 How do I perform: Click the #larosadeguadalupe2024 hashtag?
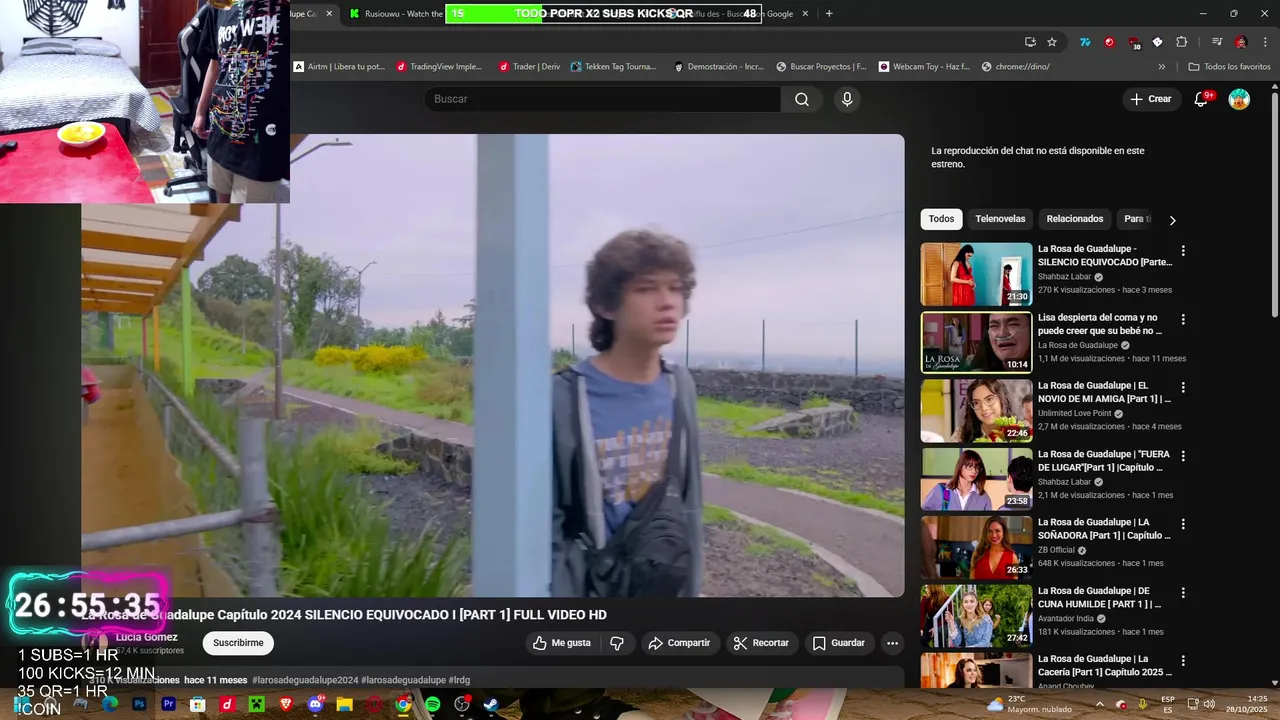coord(305,680)
